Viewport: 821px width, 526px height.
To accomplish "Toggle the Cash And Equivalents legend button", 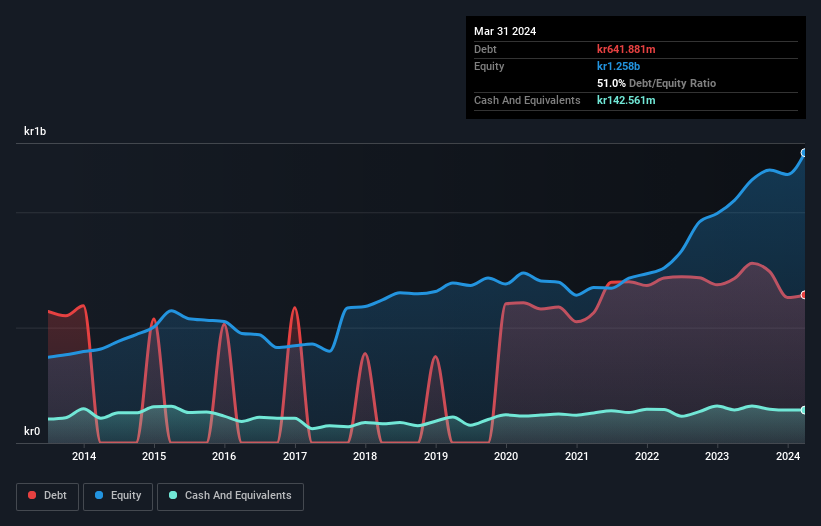I will tap(230, 496).
